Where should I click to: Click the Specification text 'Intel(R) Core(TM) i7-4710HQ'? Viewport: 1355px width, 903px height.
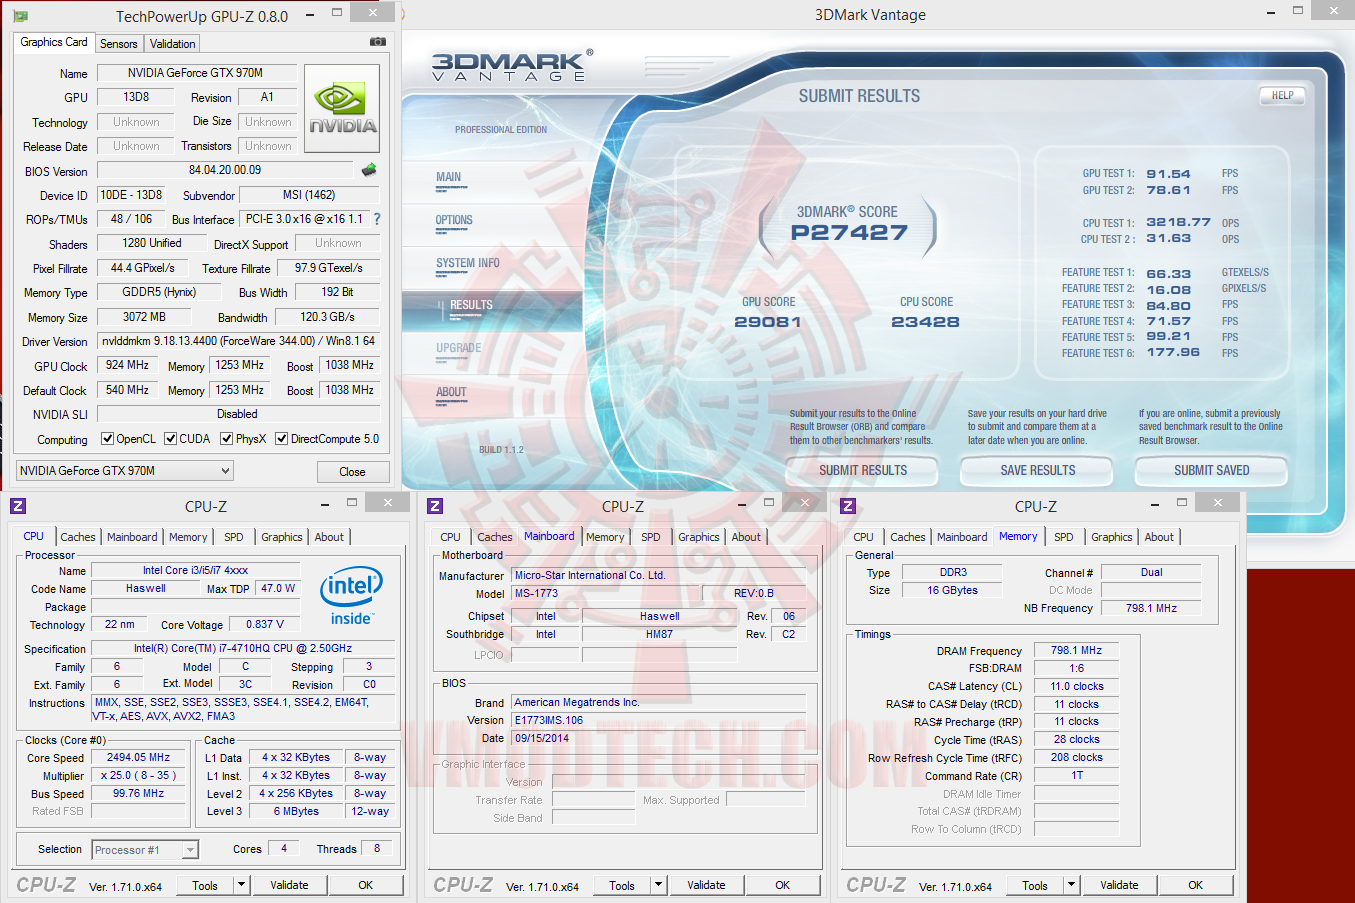coord(243,648)
